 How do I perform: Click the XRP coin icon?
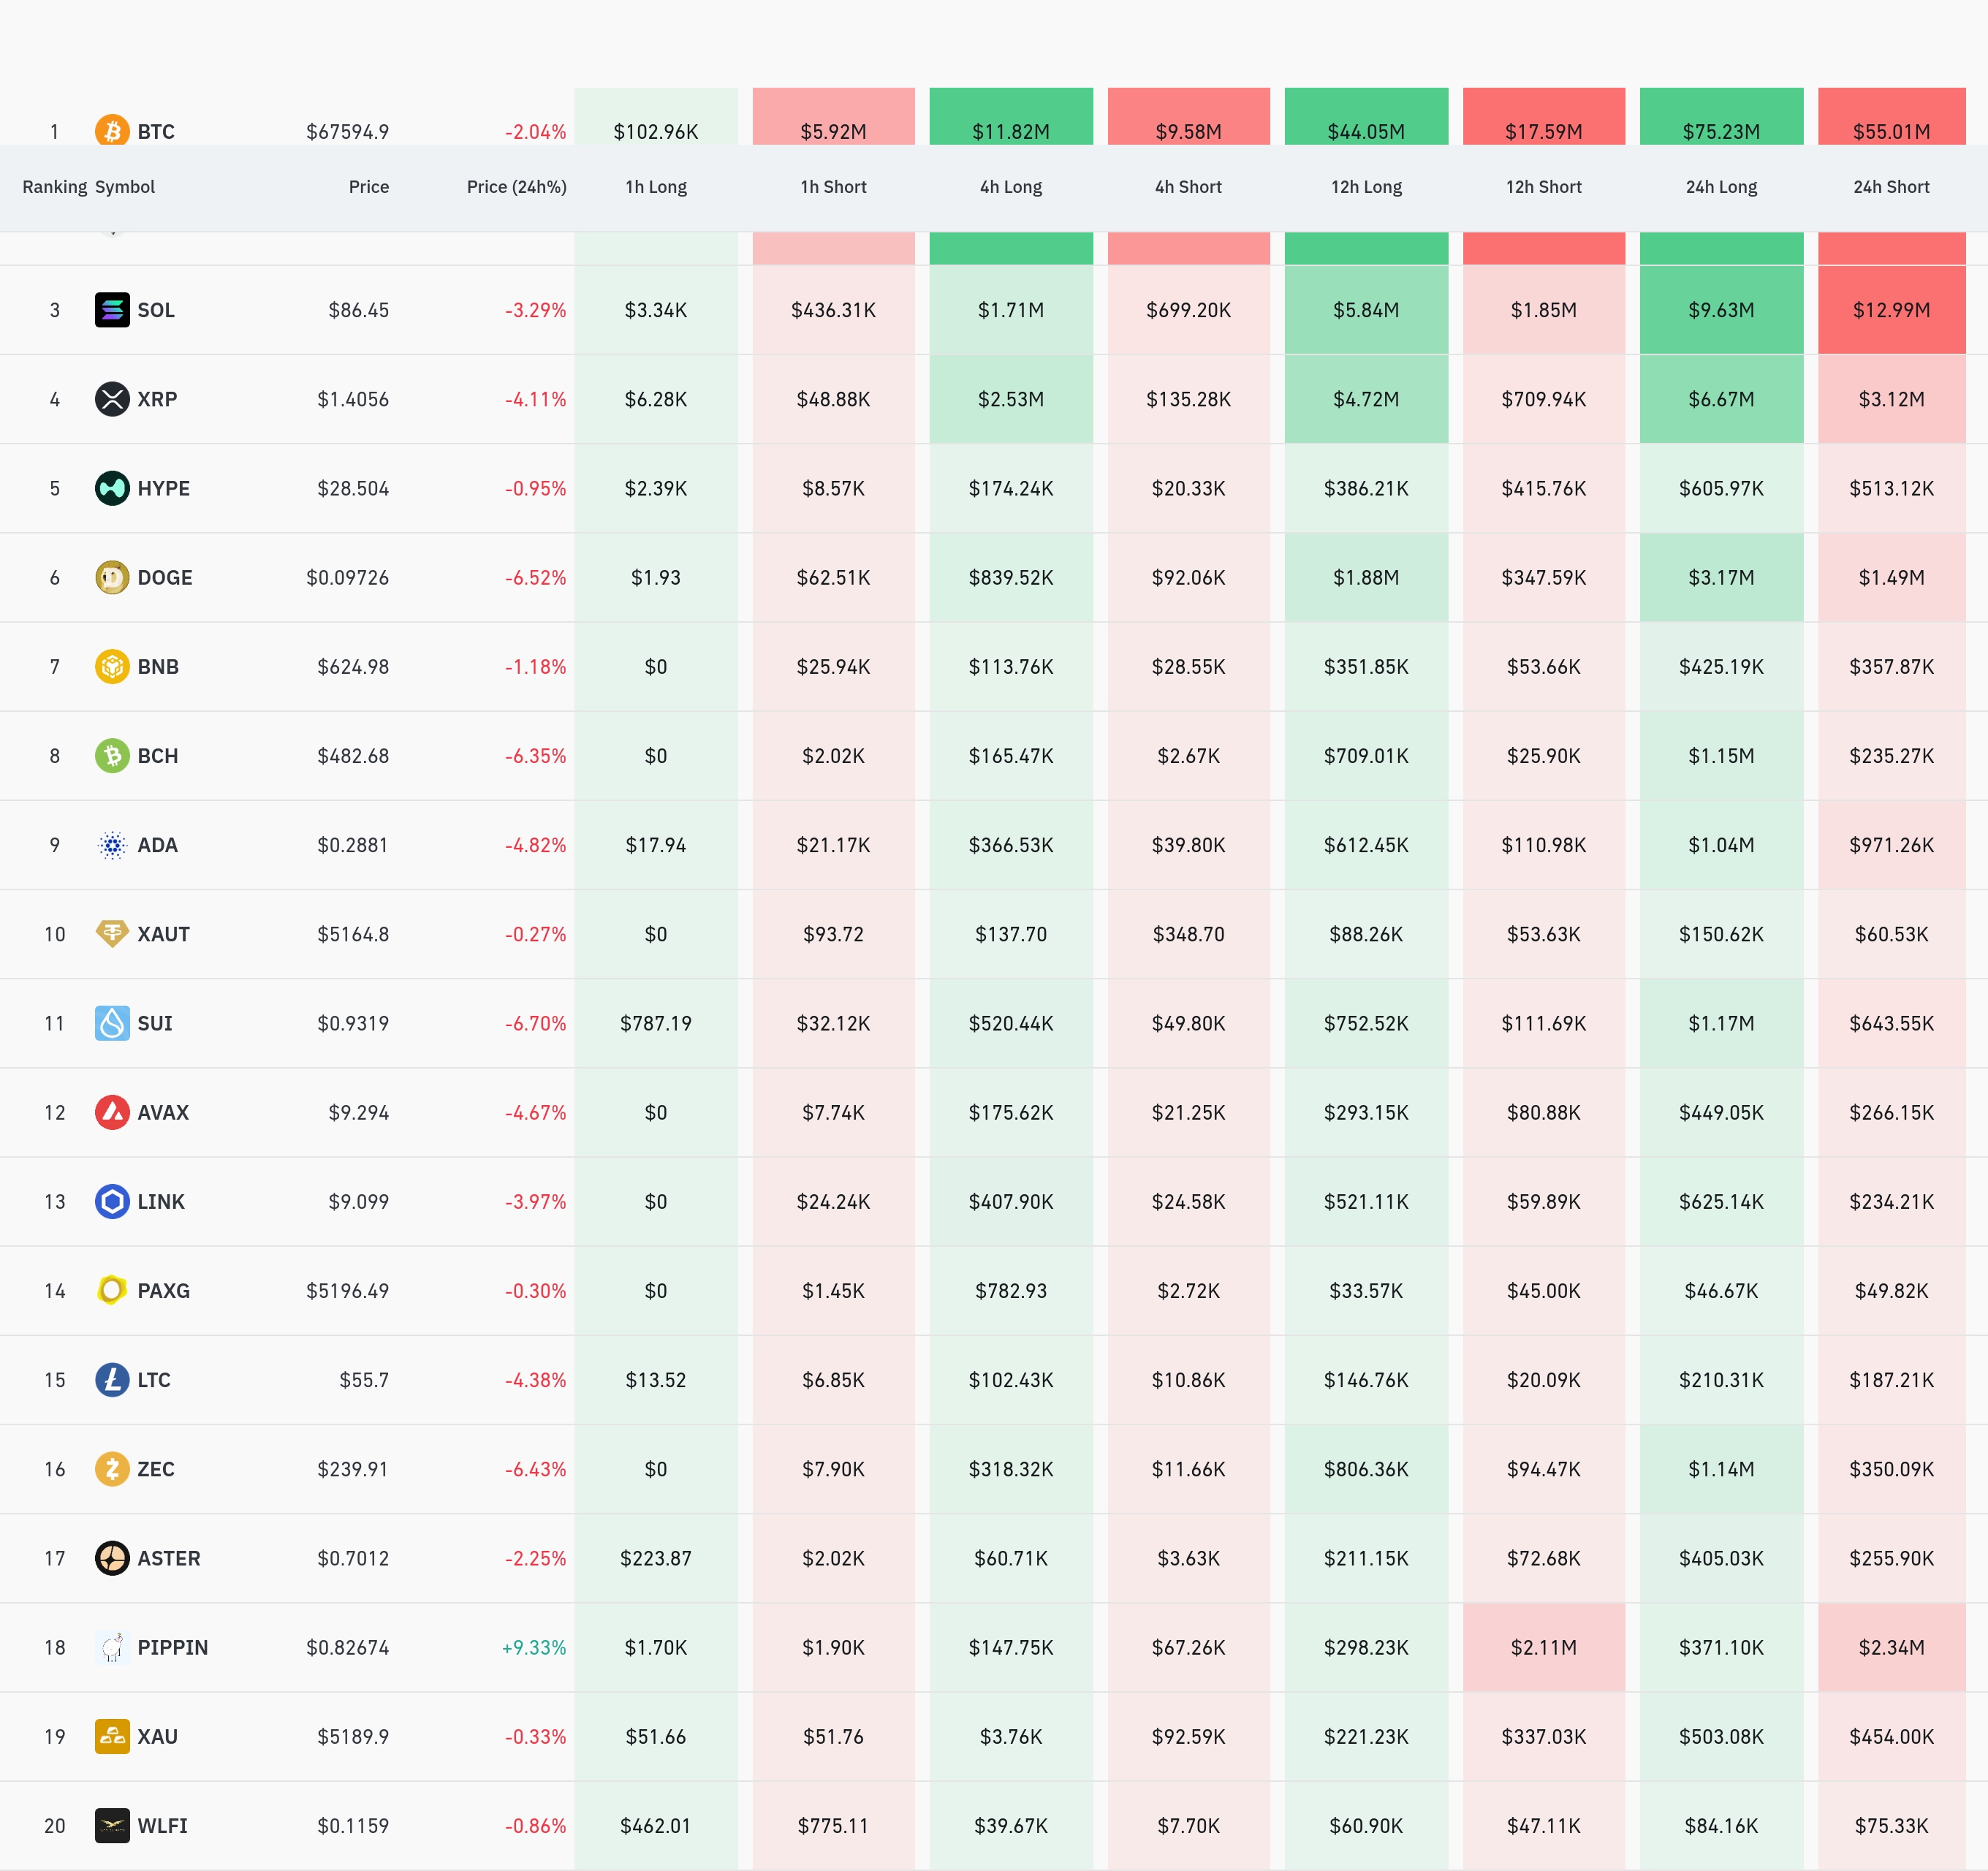tap(112, 399)
